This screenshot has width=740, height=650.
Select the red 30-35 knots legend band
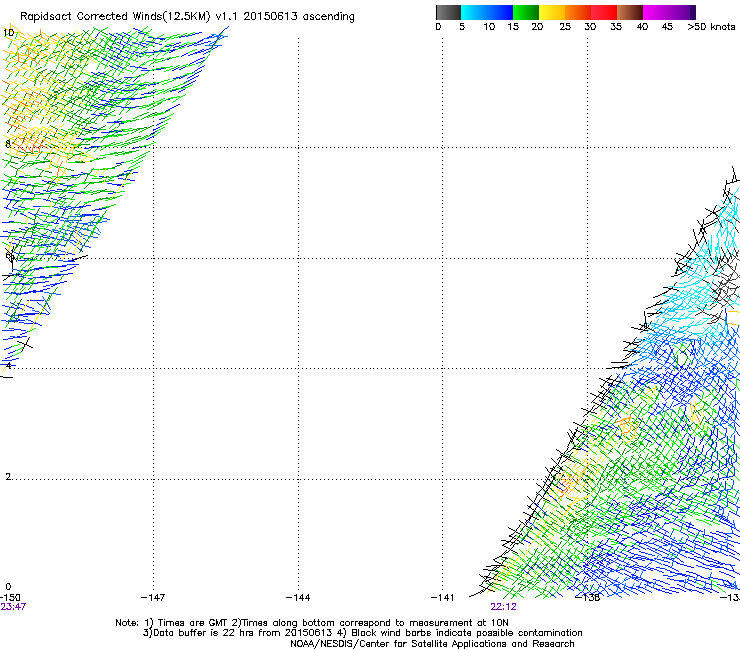[604, 12]
